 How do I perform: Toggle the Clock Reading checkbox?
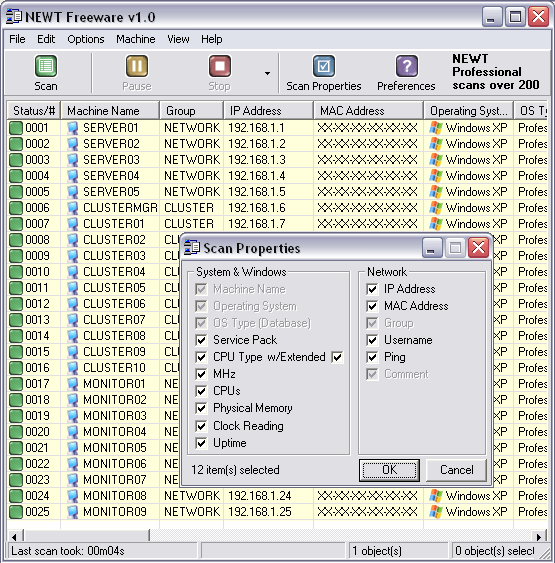pyautogui.click(x=201, y=426)
